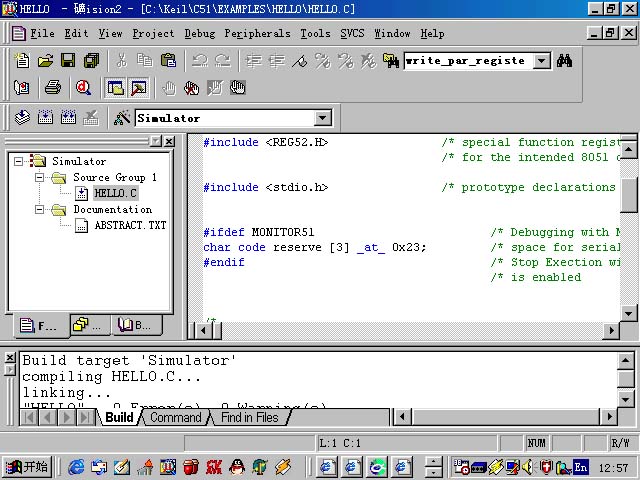The image size is (640, 480).
Task: Open a file with the folder icon
Action: pyautogui.click(x=45, y=61)
